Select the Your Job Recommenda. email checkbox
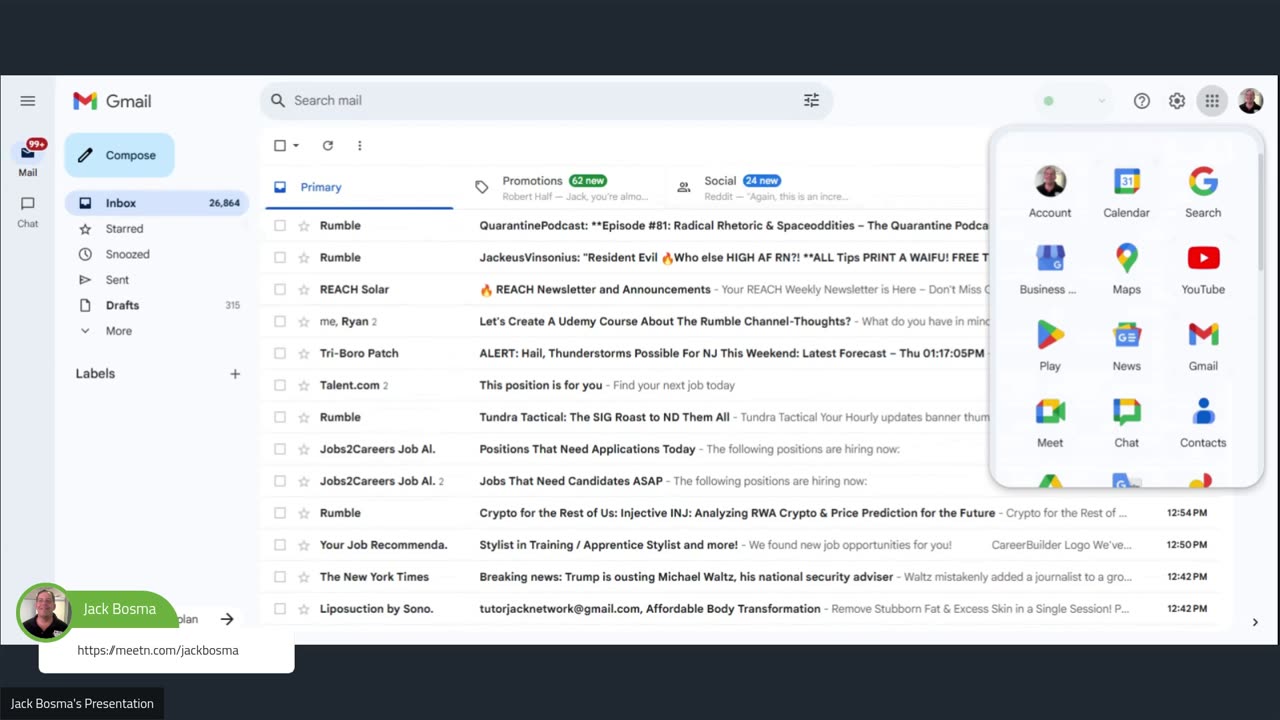Viewport: 1280px width, 720px height. [x=280, y=545]
